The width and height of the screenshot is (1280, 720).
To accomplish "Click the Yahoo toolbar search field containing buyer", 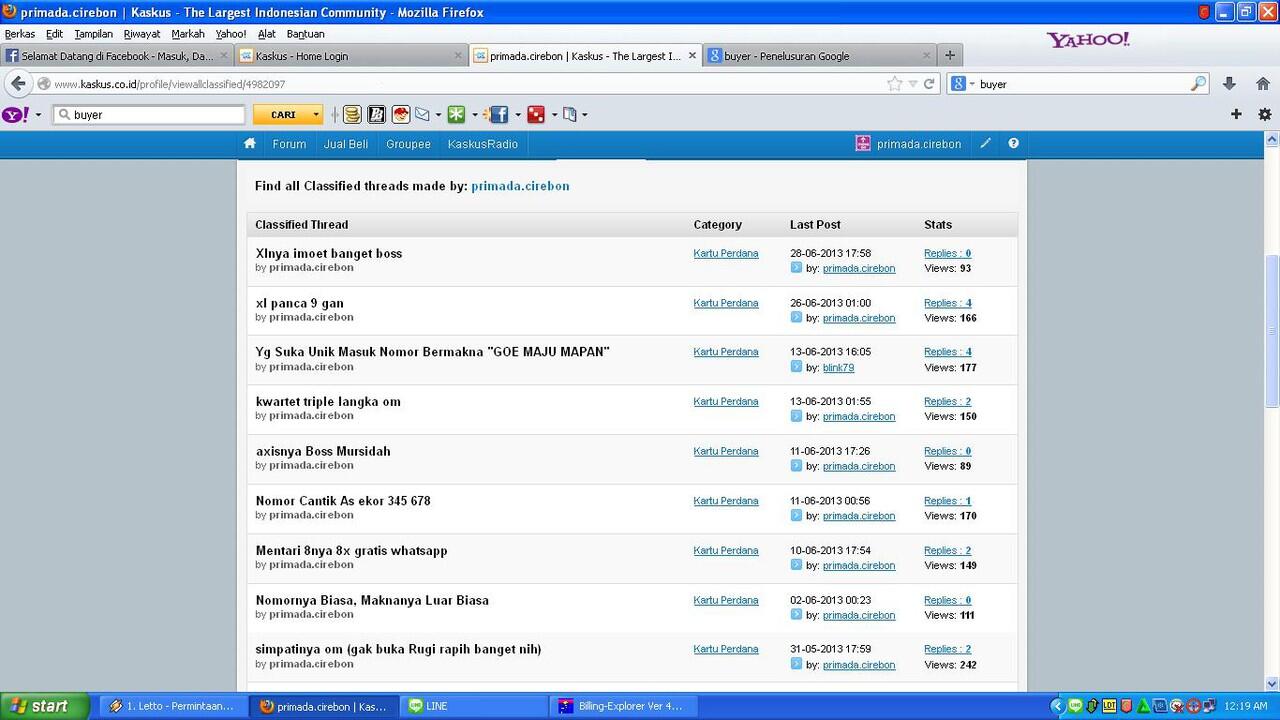I will coord(150,115).
